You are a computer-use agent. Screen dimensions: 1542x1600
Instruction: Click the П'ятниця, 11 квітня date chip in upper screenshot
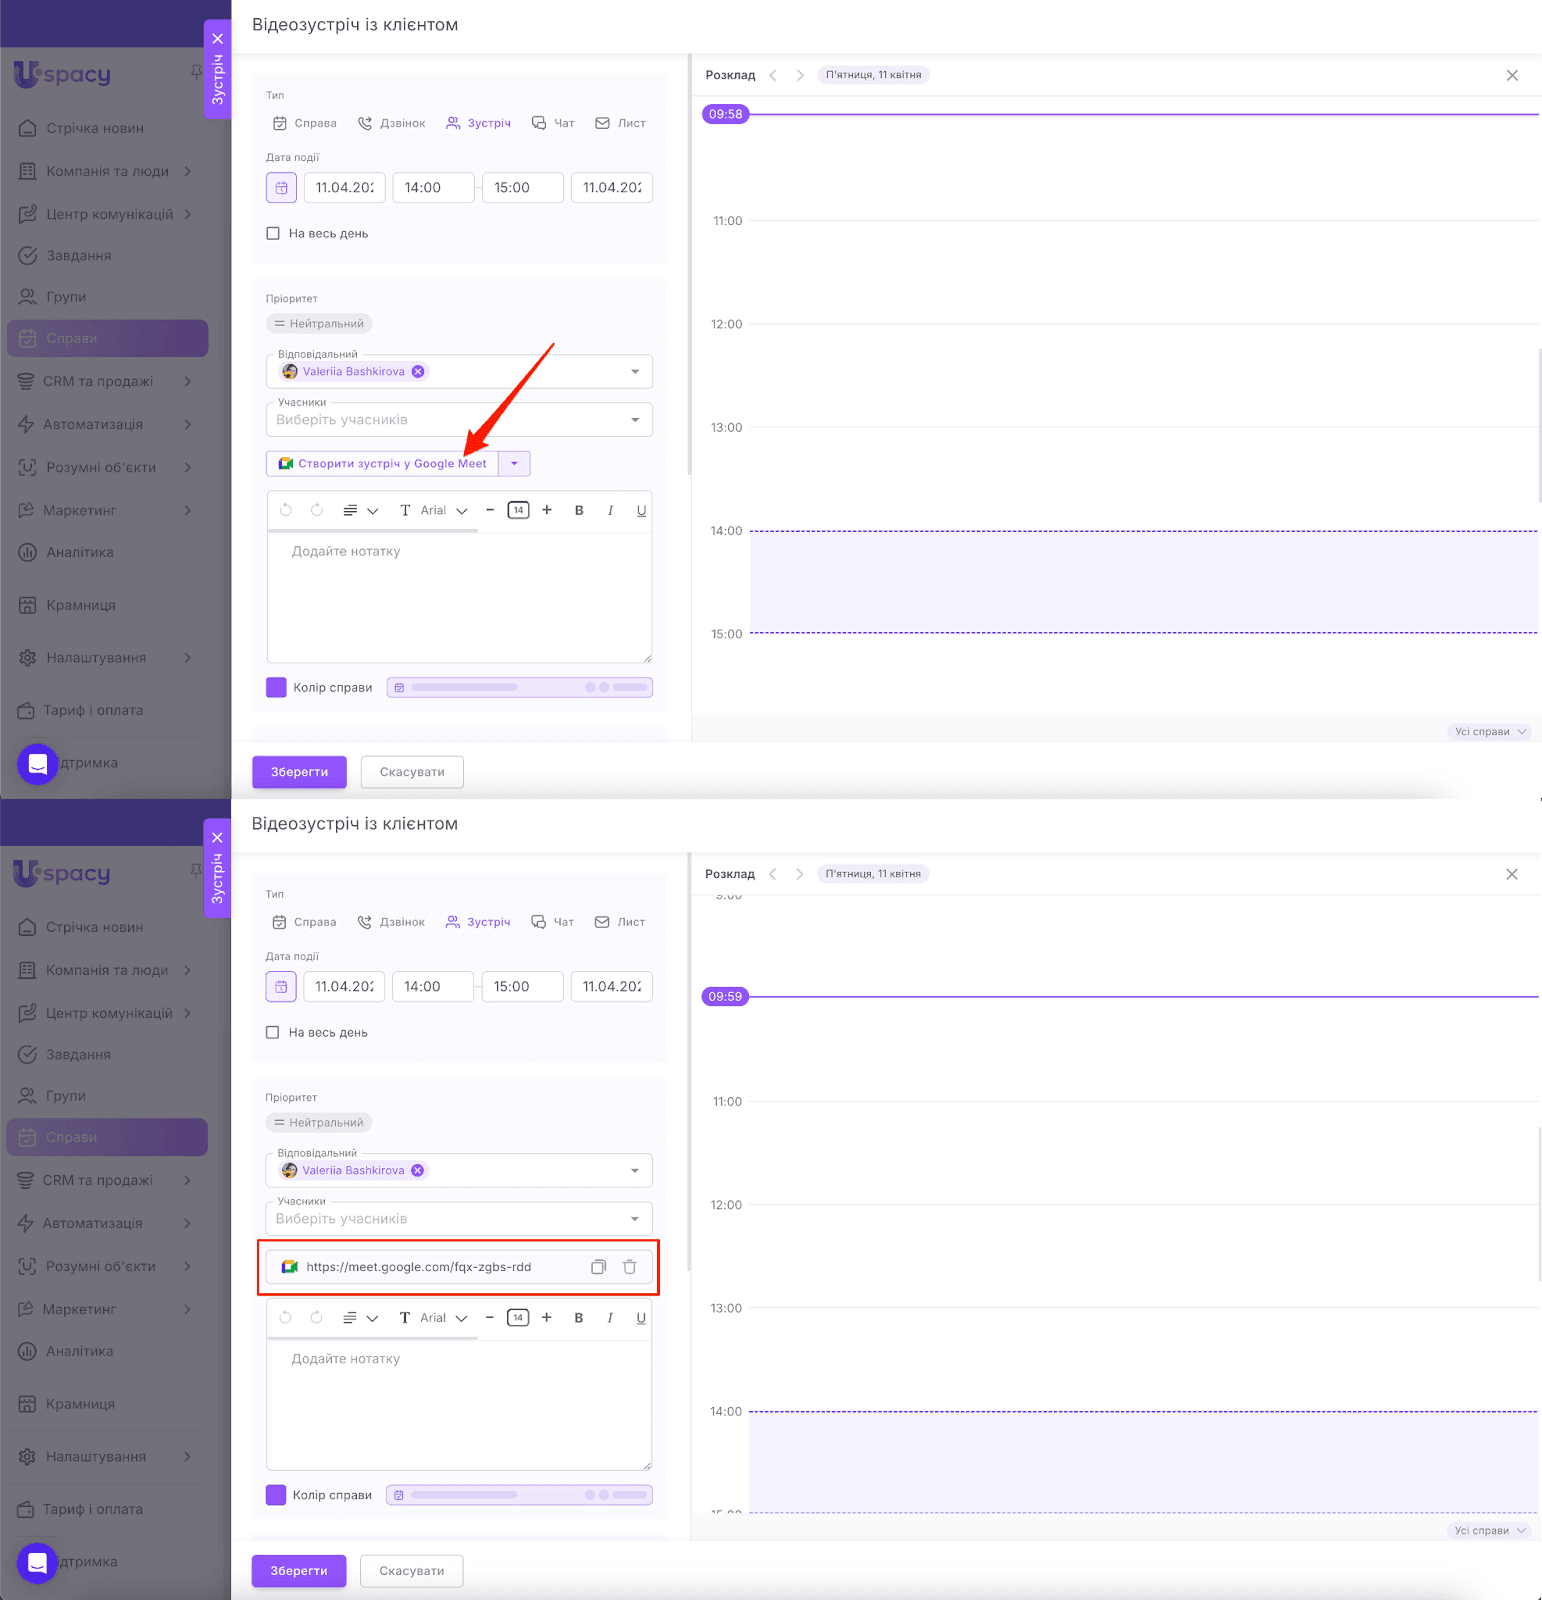tap(874, 75)
